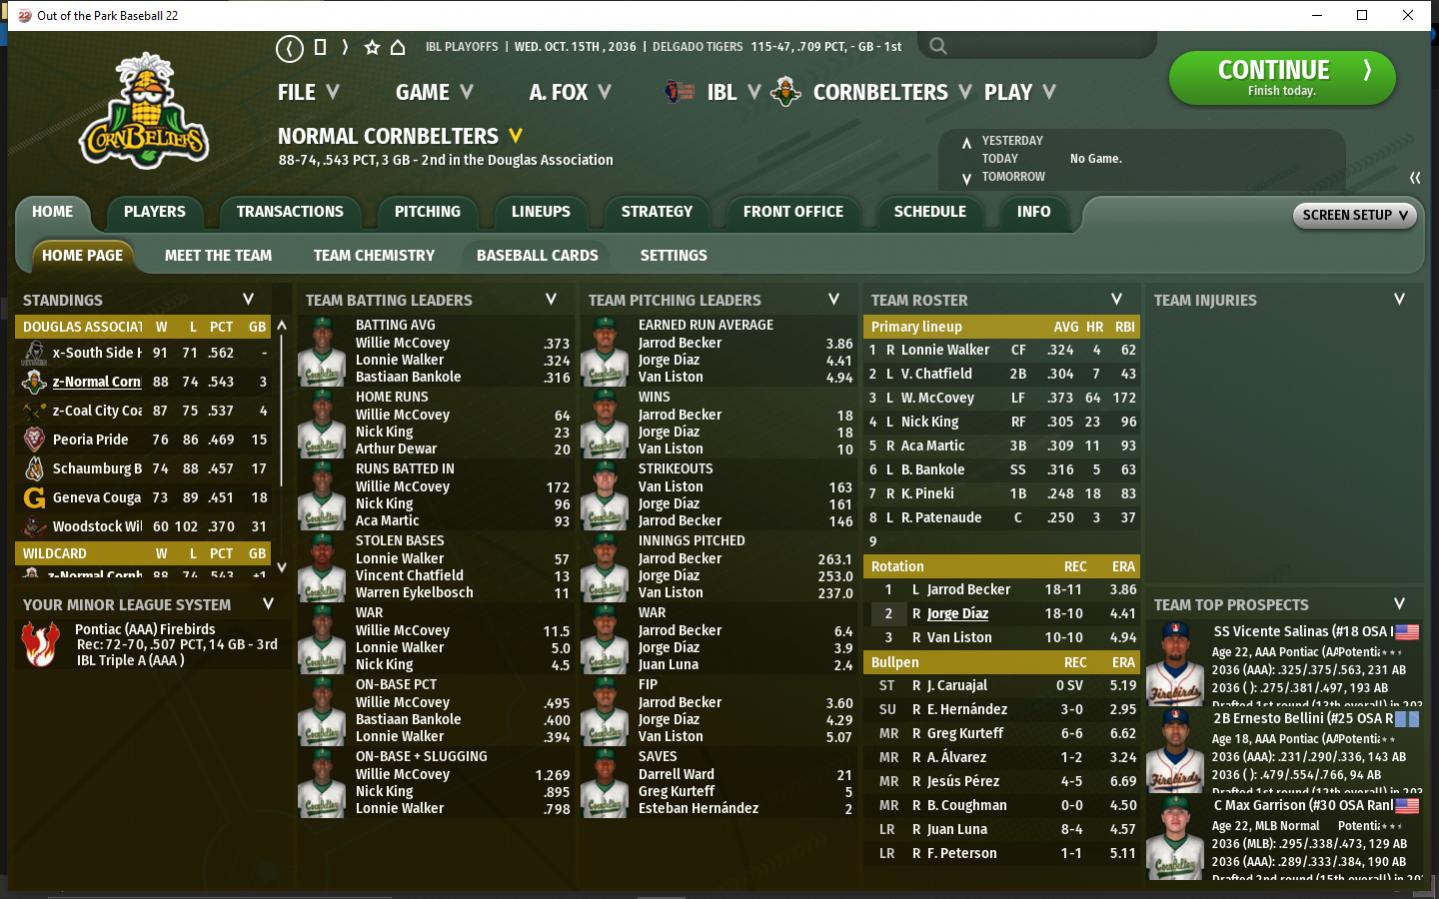Screen dimensions: 1439x899
Task: Click the IBL league logo icon
Action: 680,92
